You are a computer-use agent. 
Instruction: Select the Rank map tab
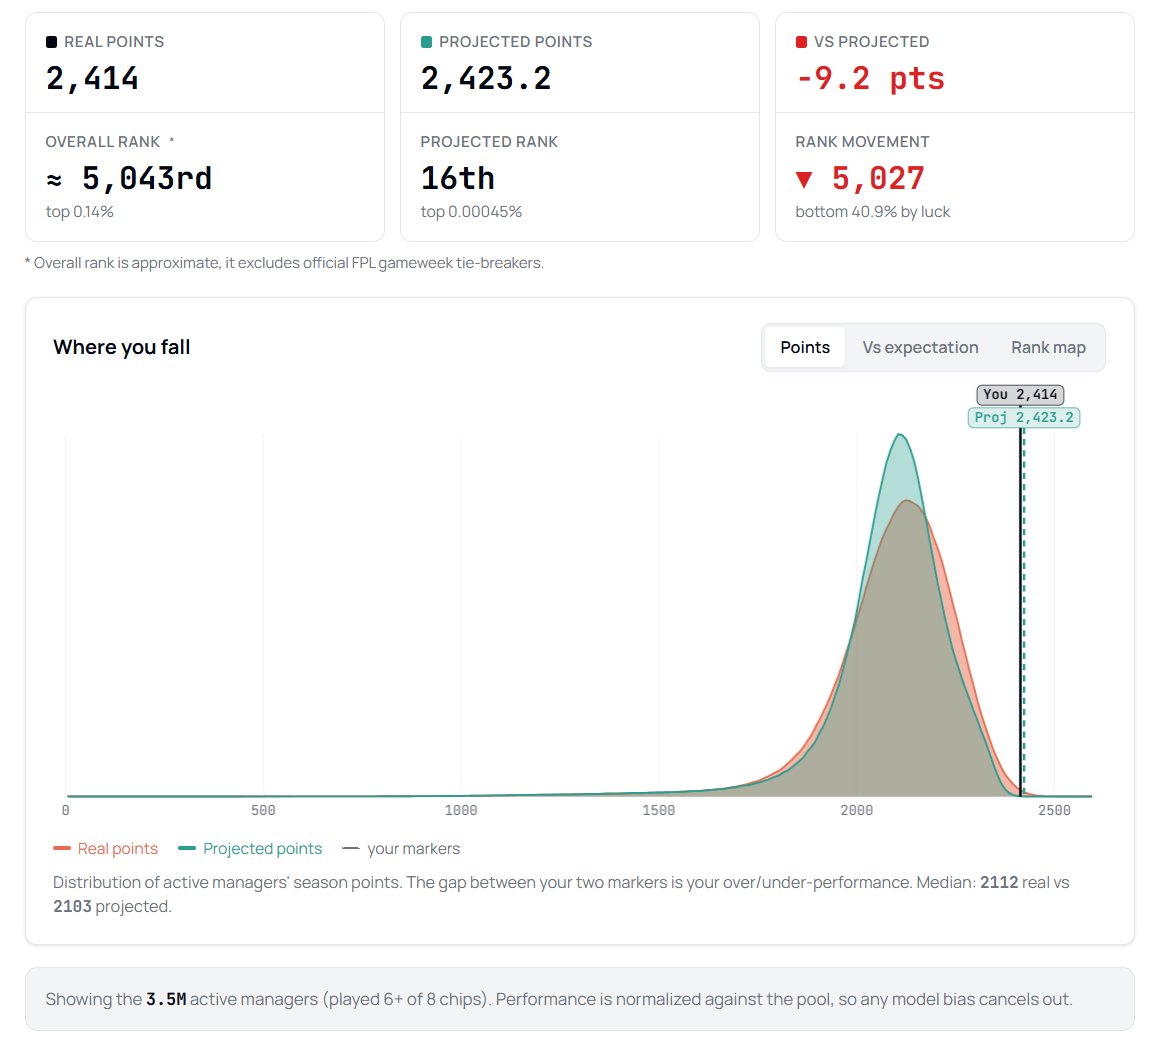[x=1048, y=347]
